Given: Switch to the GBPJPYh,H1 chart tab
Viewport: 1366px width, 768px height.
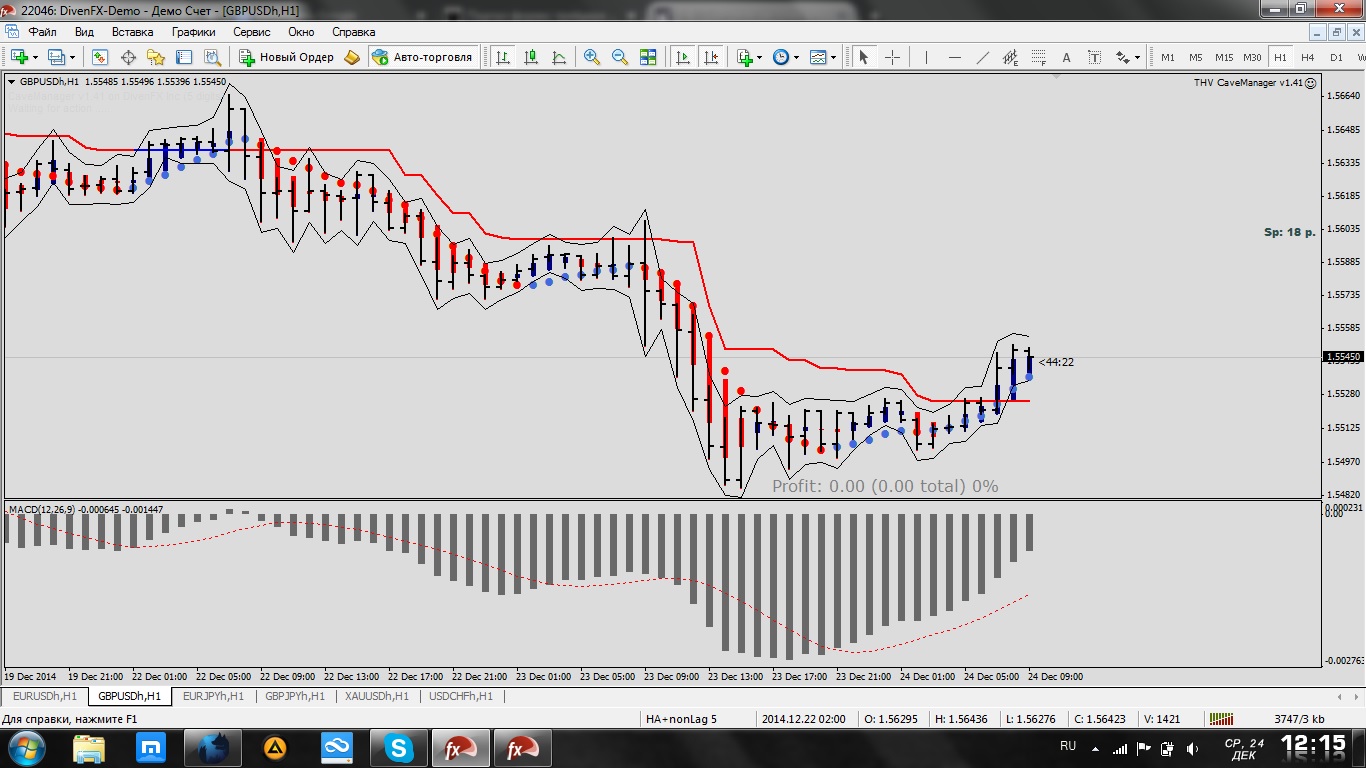Looking at the screenshot, I should coord(295,696).
